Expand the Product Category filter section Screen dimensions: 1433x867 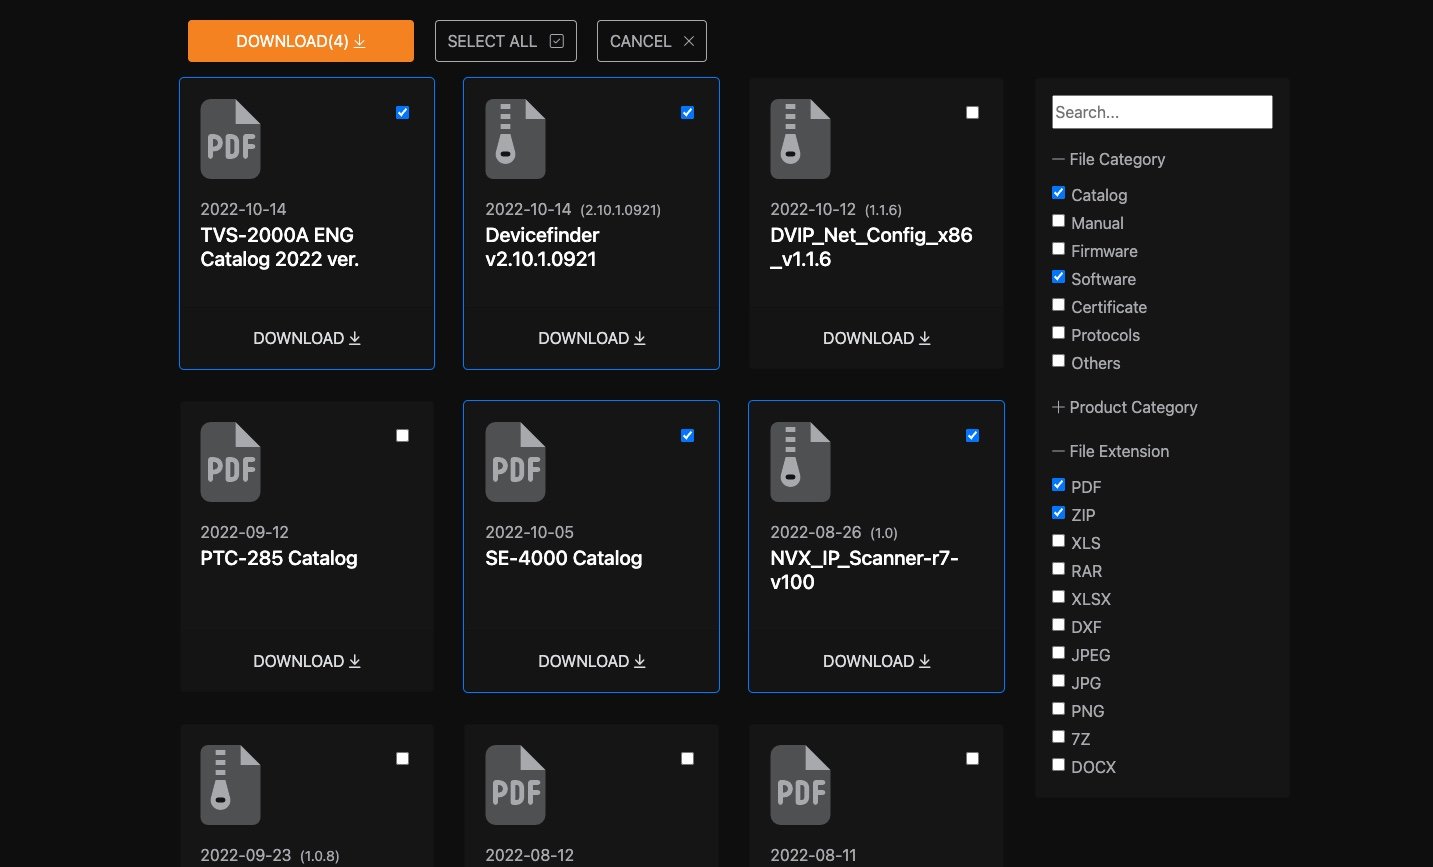[1124, 407]
